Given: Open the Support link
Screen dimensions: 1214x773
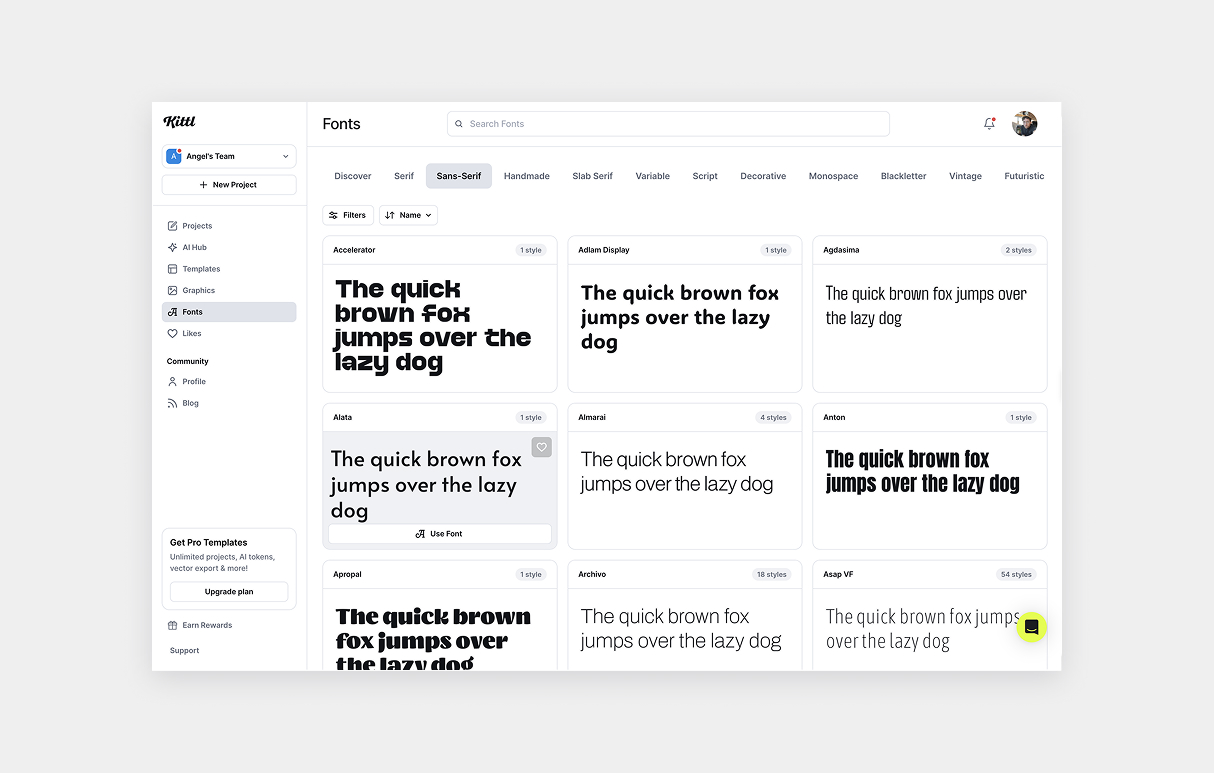Looking at the screenshot, I should [185, 650].
